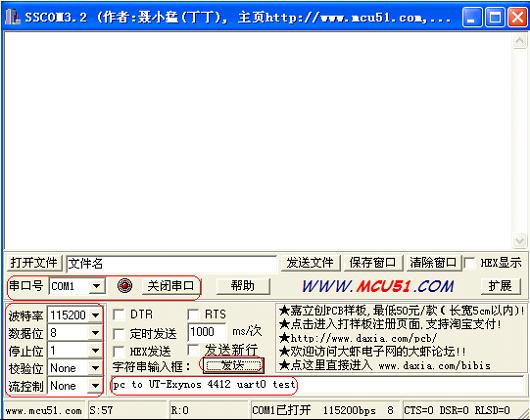Click the scroll up arrow of receive window
This screenshot has height=420, width=530.
(519, 42)
